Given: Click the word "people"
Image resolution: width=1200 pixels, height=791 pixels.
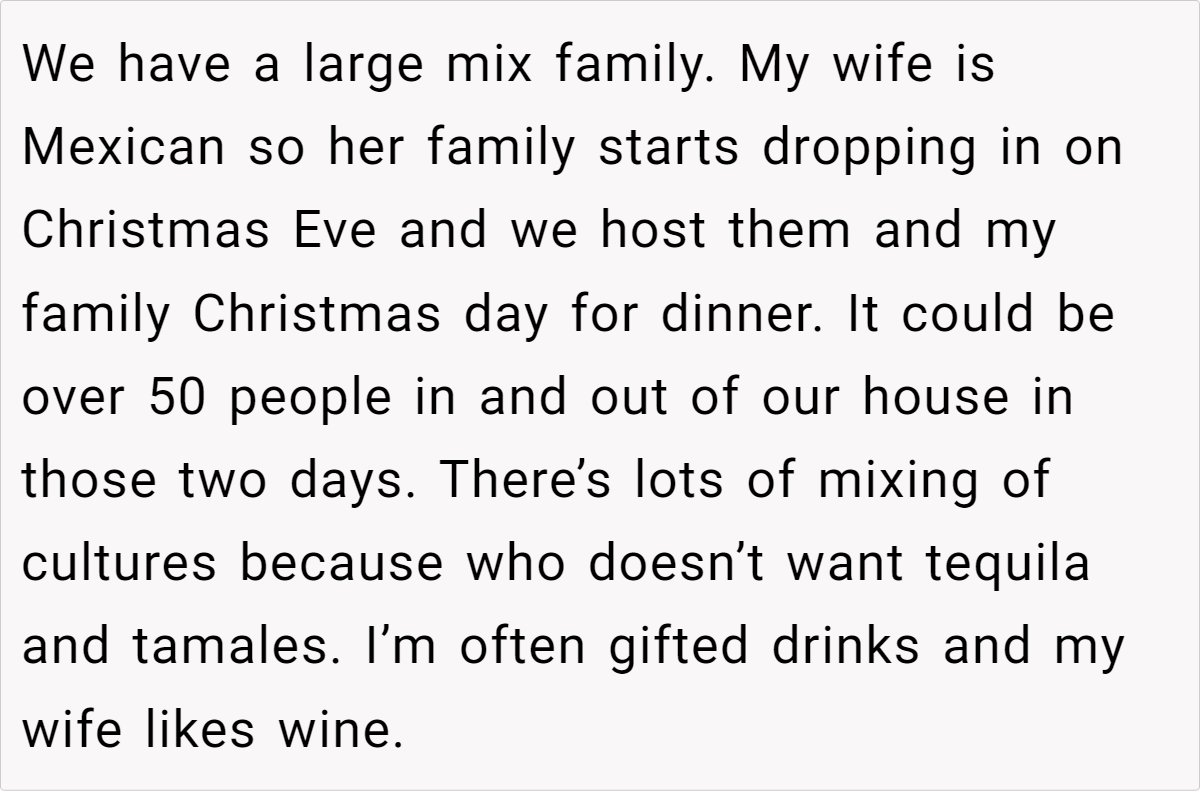Looking at the screenshot, I should (x=311, y=398).
